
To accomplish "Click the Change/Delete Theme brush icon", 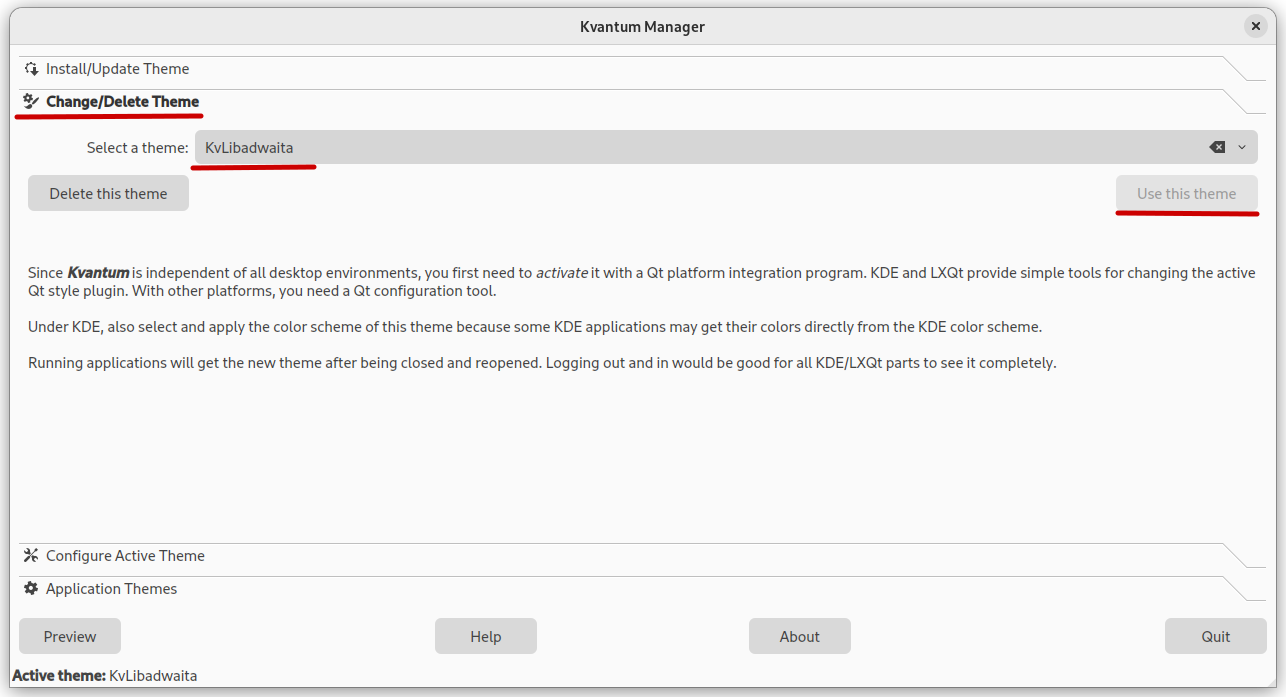I will (x=31, y=101).
